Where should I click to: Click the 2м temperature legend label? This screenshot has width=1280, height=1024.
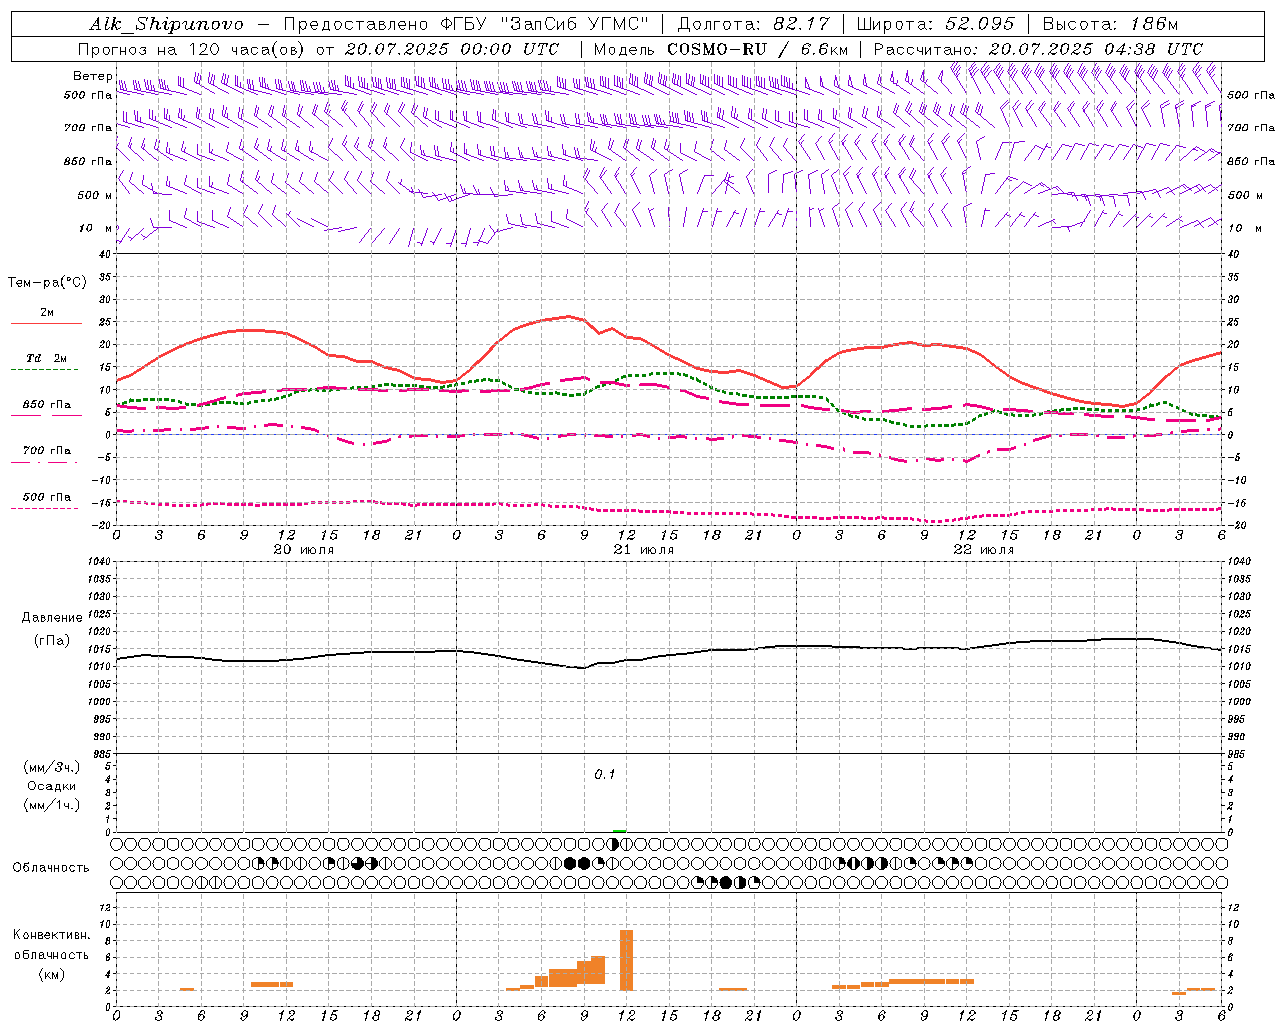47,313
